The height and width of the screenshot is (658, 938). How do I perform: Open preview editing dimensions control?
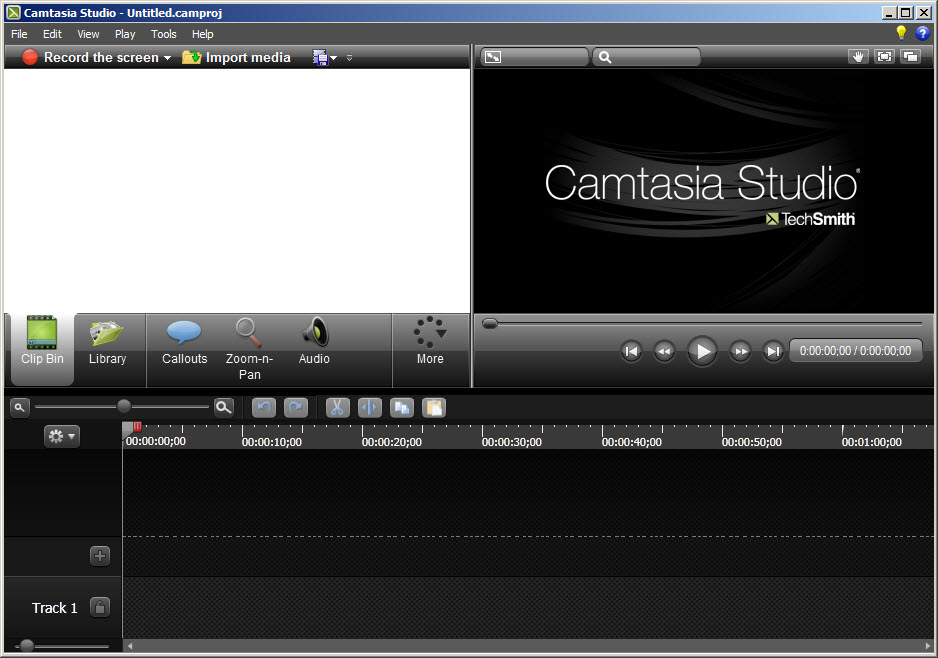pos(534,57)
